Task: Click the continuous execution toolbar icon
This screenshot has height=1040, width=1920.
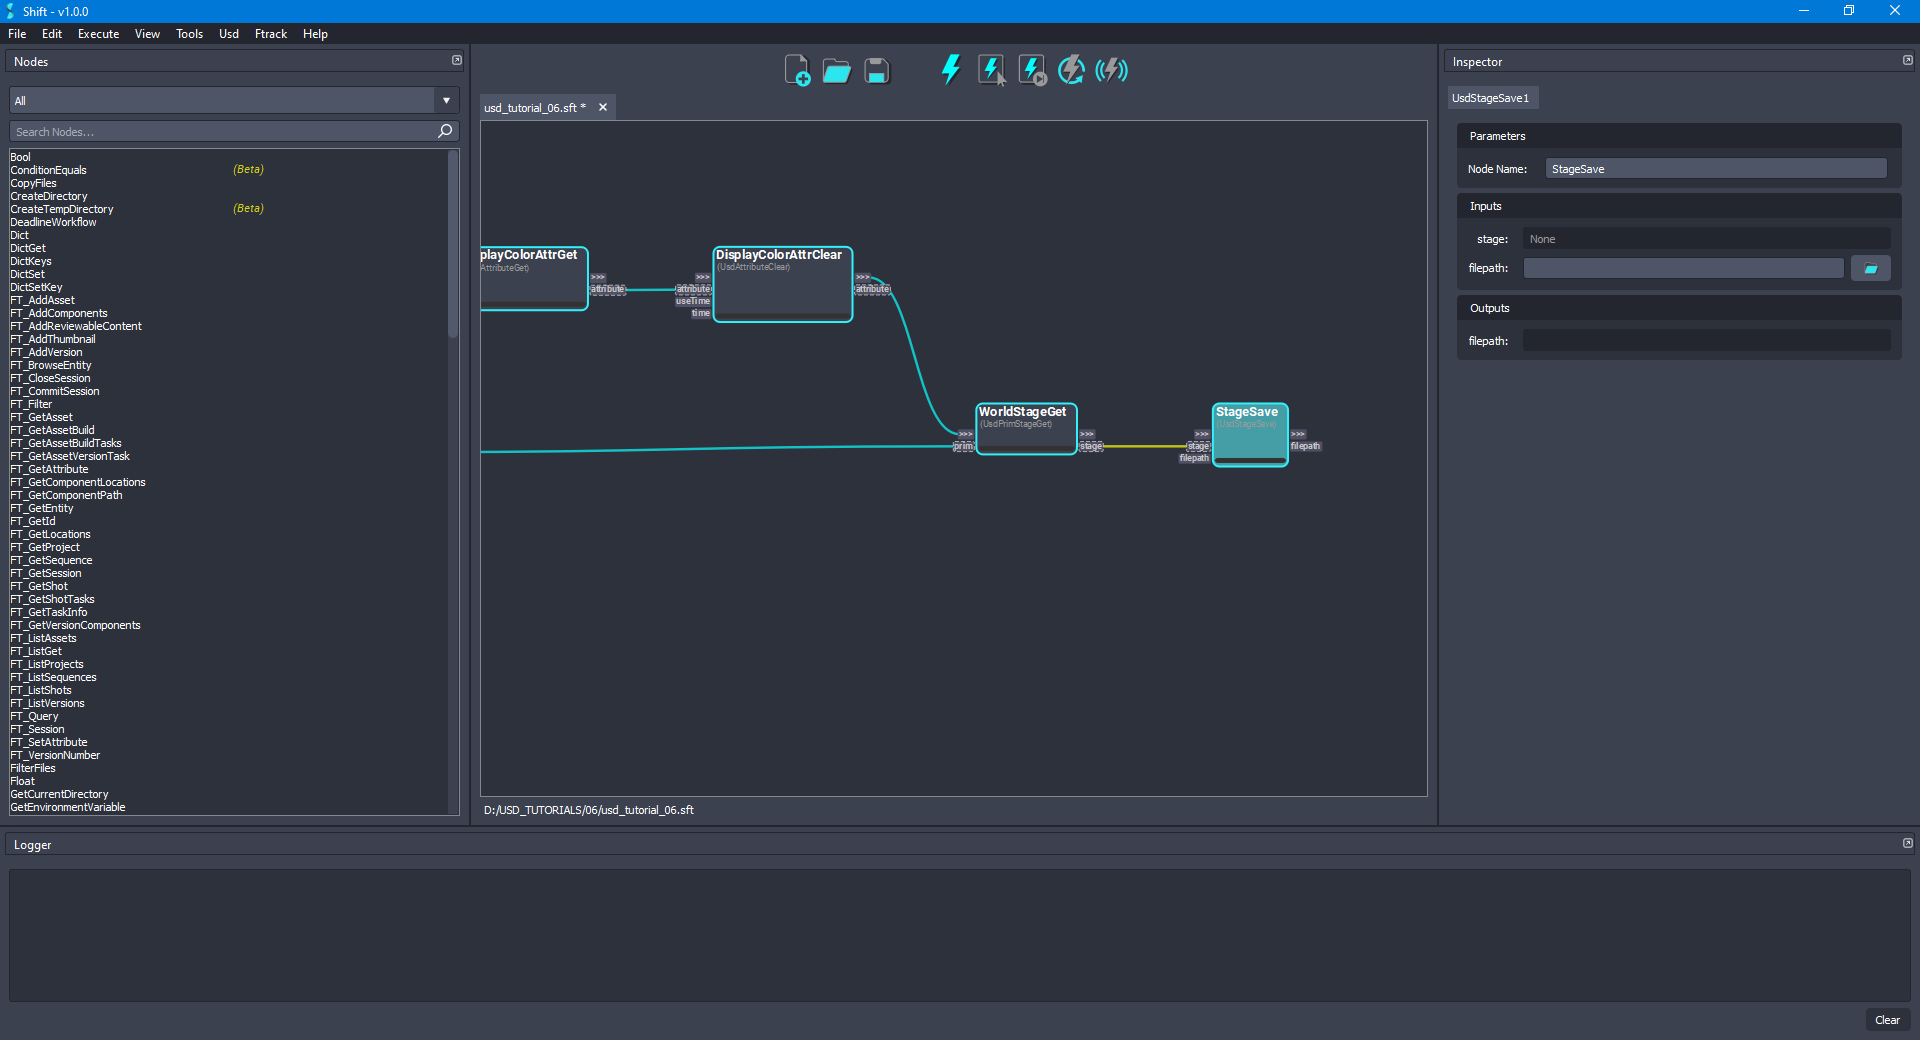Action: [1070, 70]
